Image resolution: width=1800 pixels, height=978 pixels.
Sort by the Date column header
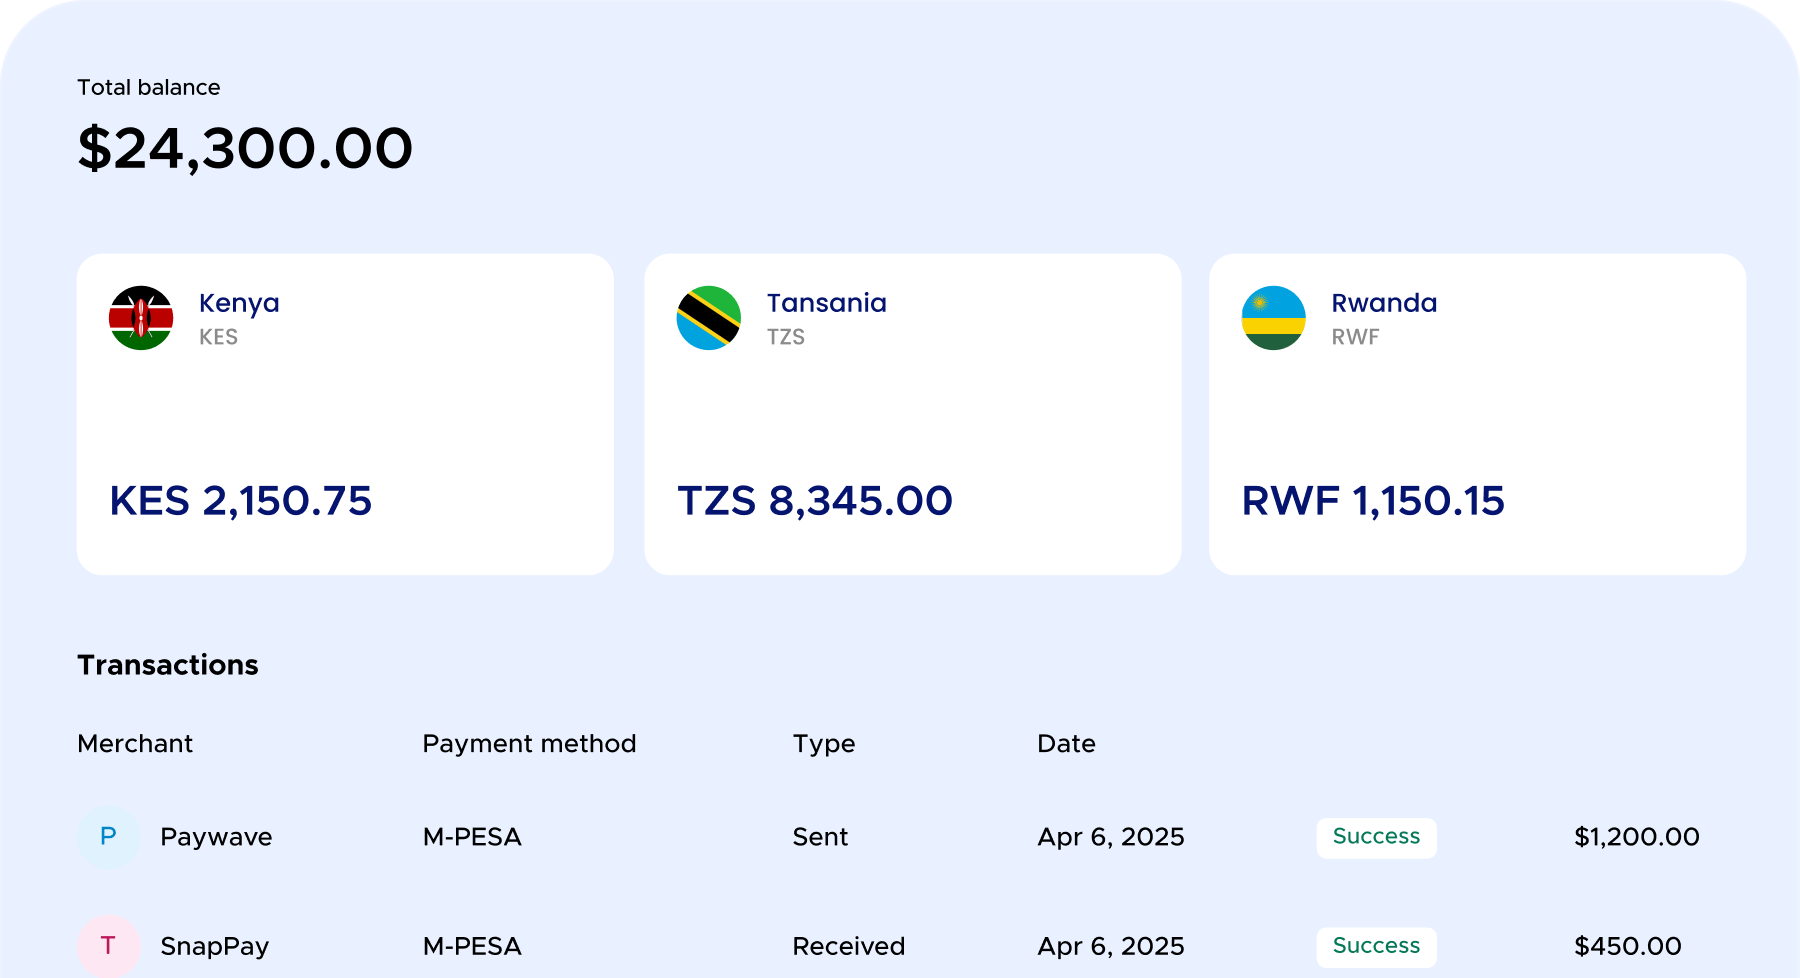pos(1066,743)
